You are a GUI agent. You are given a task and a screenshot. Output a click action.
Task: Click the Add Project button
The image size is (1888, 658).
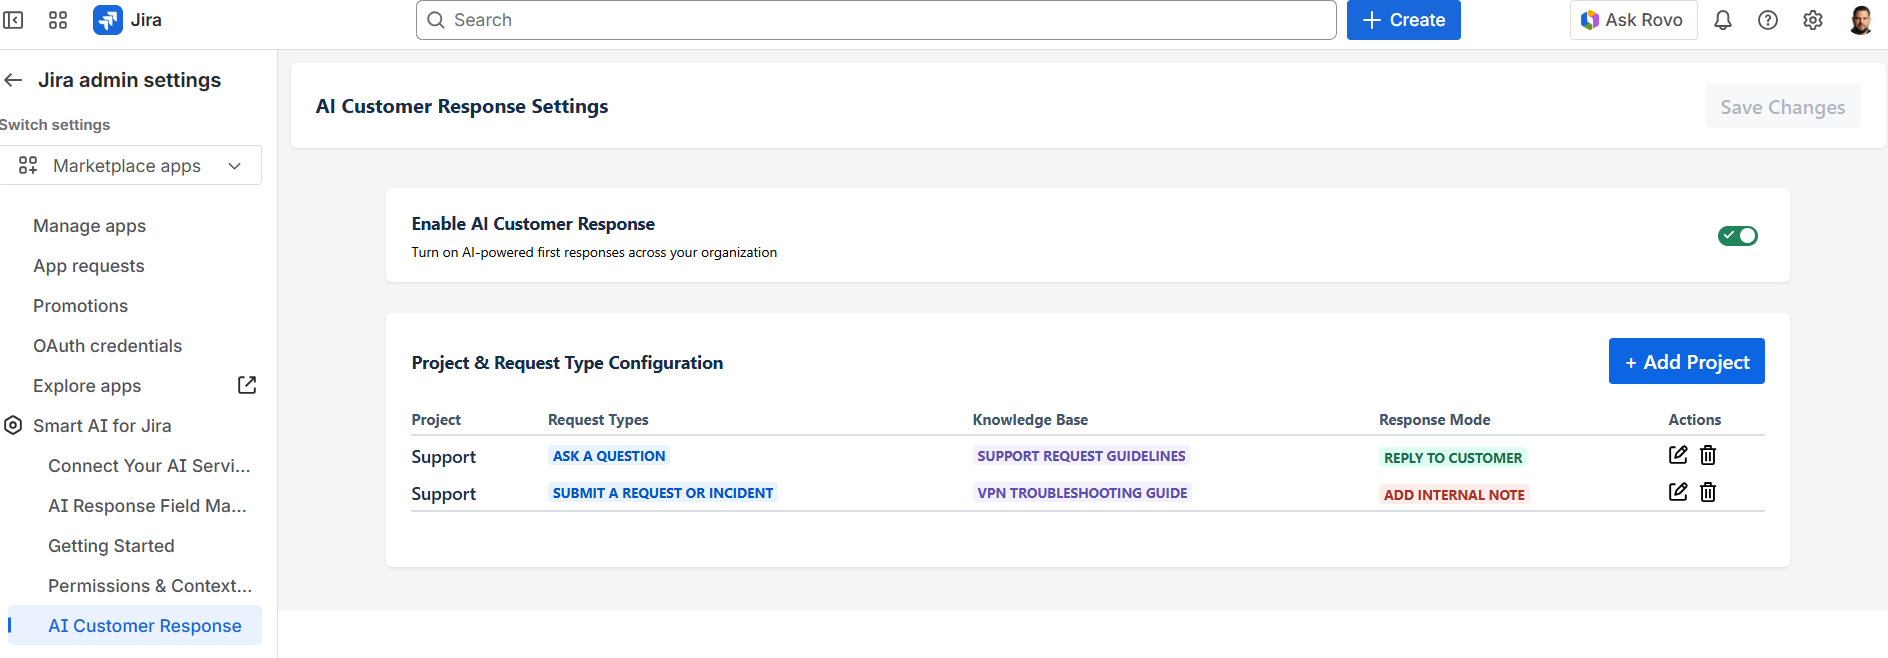1686,362
